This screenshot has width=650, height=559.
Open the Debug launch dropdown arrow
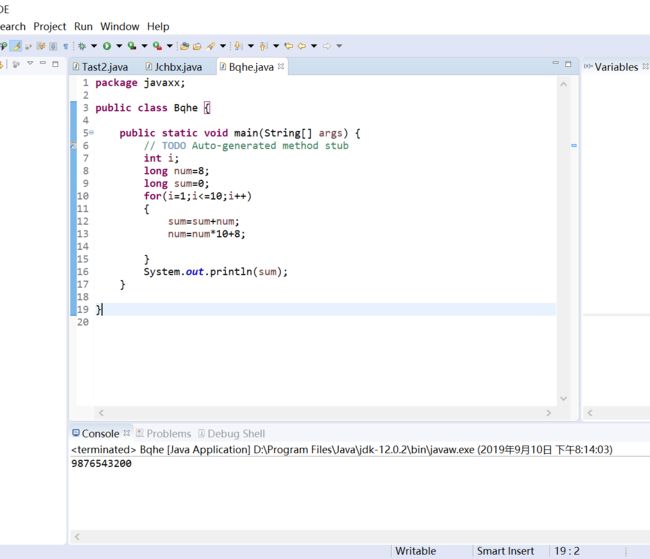pyautogui.click(x=94, y=46)
